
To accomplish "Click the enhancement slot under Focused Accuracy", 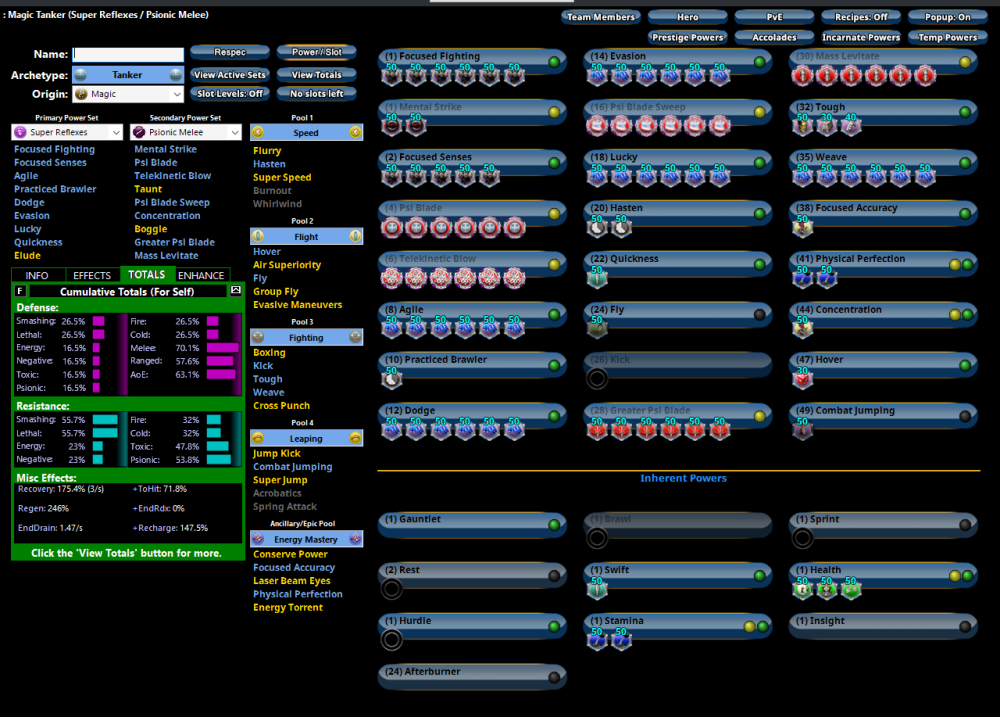I will pyautogui.click(x=802, y=228).
